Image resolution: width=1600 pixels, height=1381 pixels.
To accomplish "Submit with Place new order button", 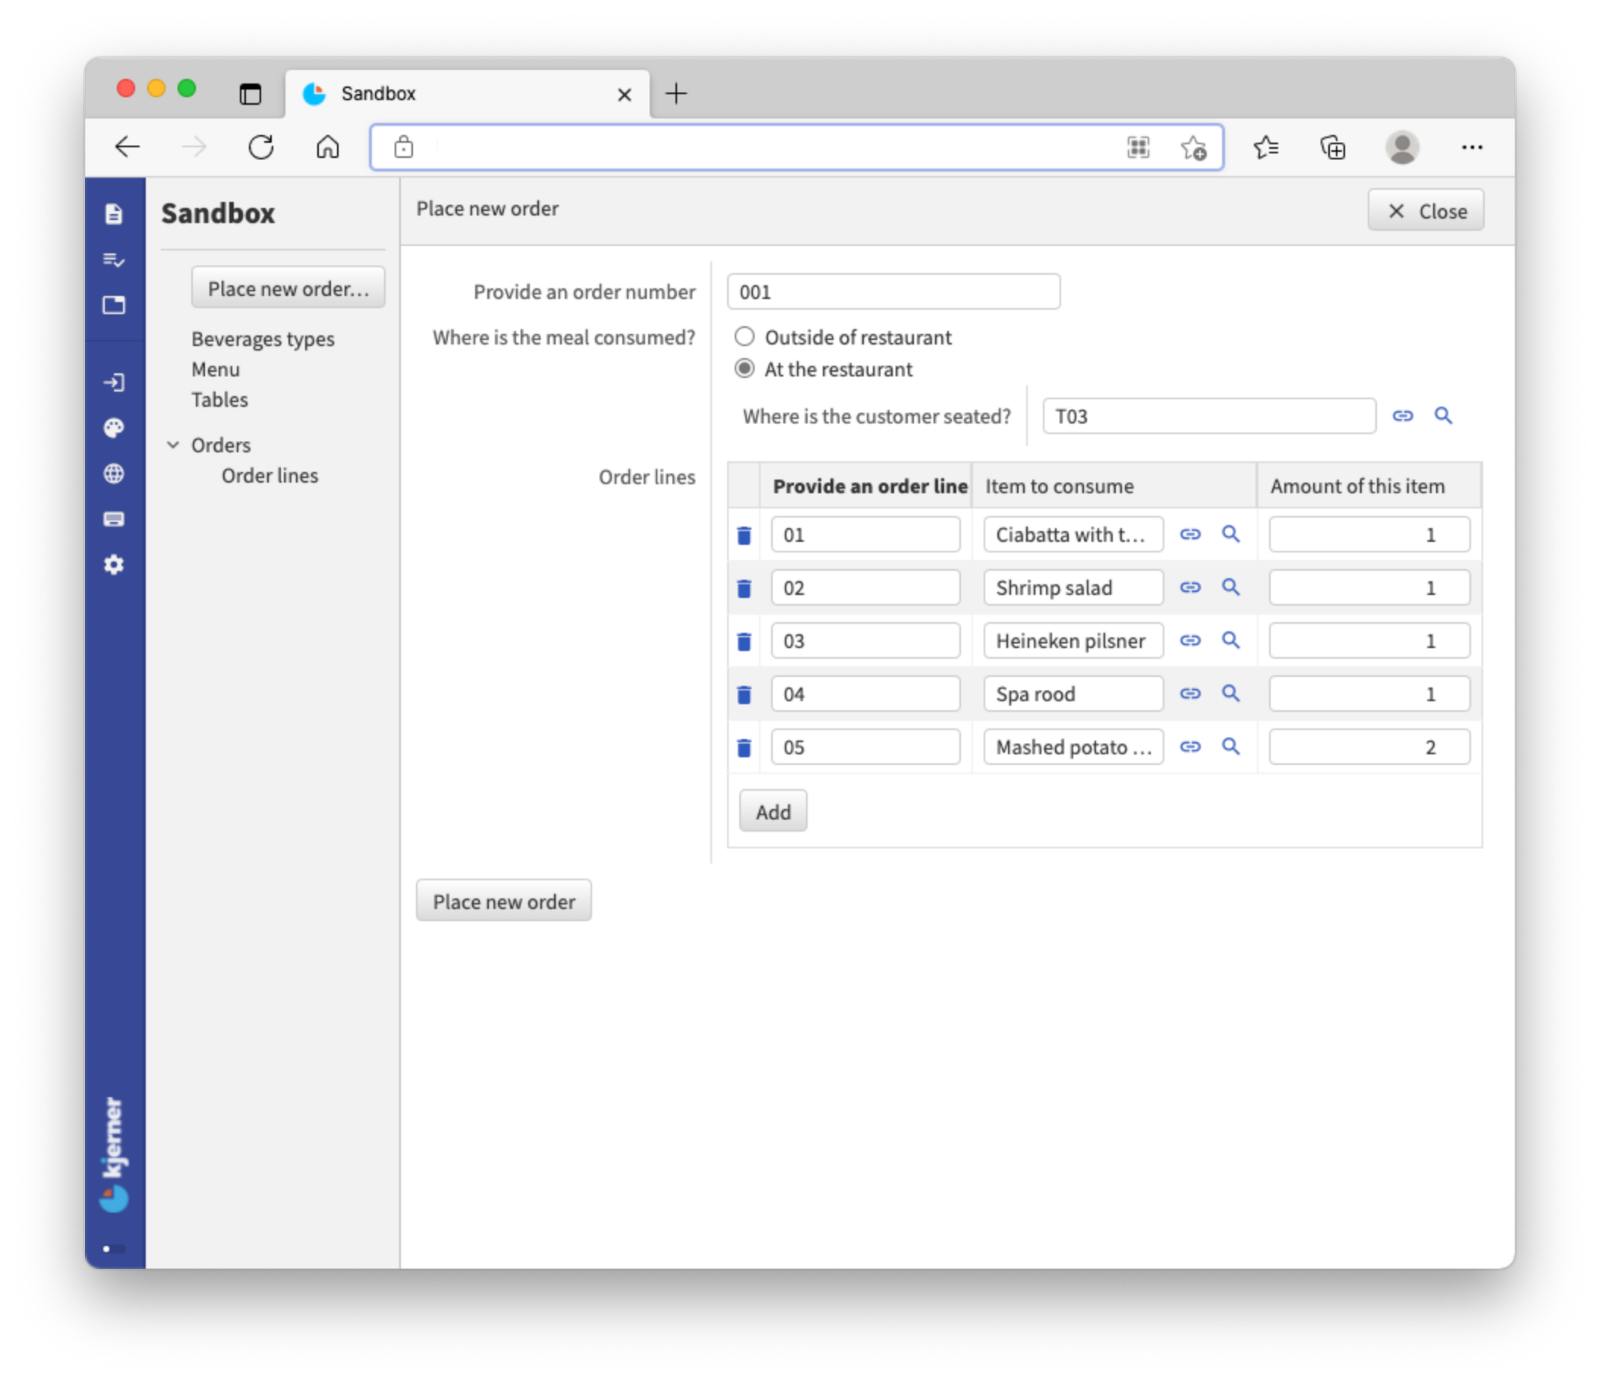I will [504, 901].
